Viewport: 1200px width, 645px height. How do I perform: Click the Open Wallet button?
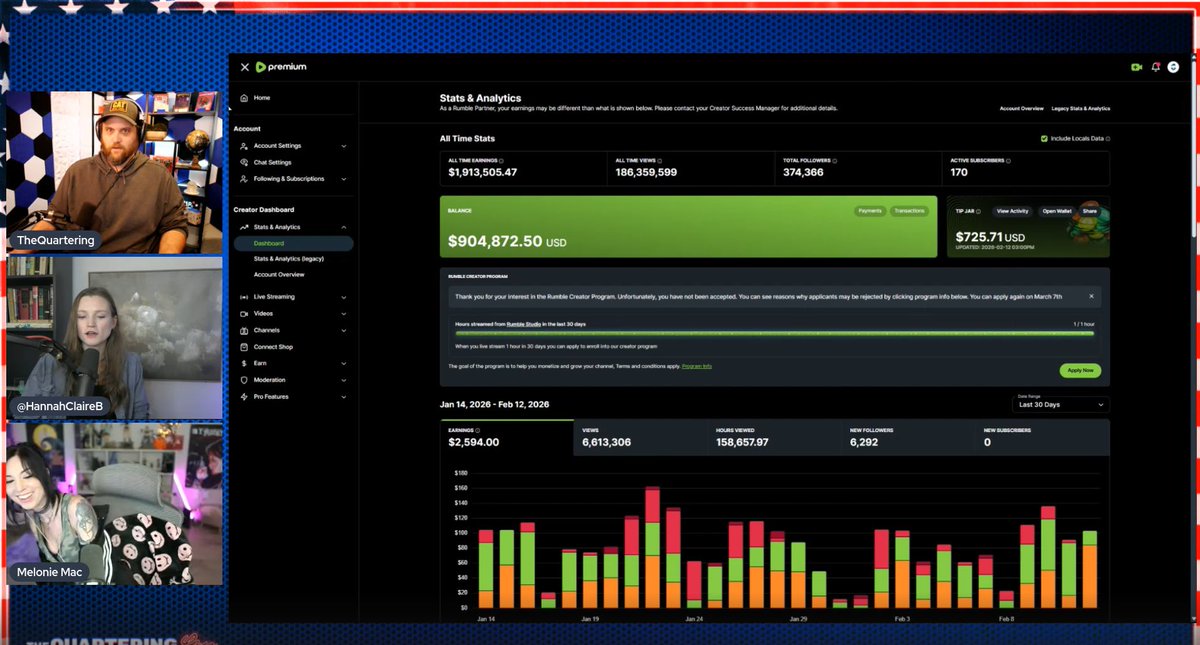tap(1057, 211)
